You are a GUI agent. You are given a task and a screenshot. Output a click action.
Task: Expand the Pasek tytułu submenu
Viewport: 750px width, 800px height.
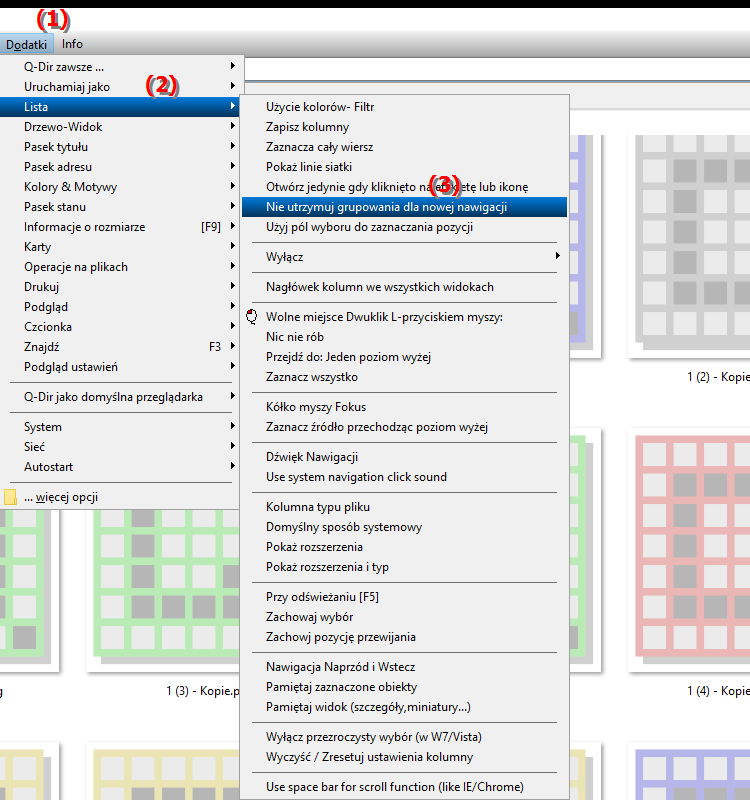(x=121, y=147)
